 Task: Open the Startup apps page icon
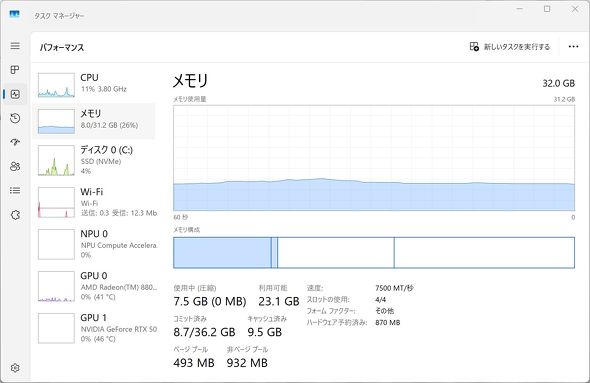pyautogui.click(x=15, y=142)
